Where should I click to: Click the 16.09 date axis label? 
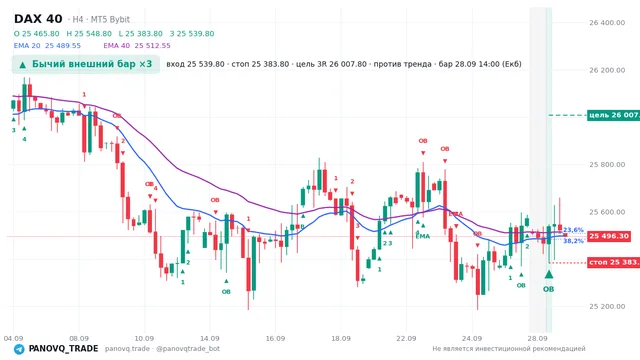(x=275, y=338)
